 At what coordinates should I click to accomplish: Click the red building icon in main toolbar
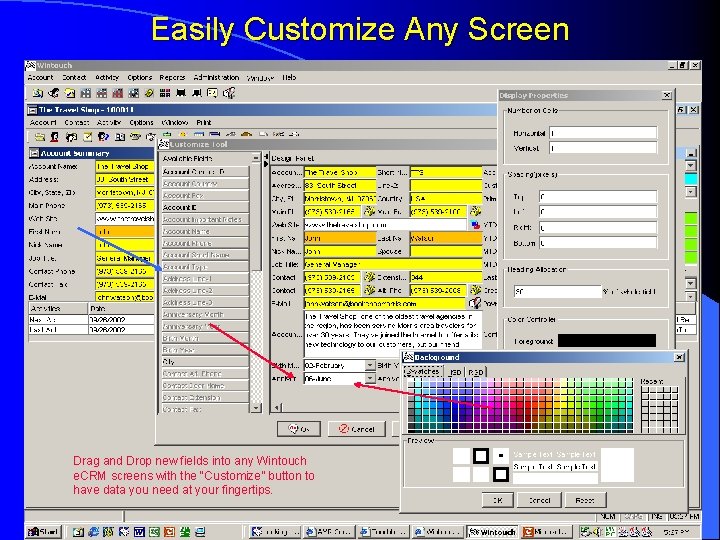[x=118, y=93]
